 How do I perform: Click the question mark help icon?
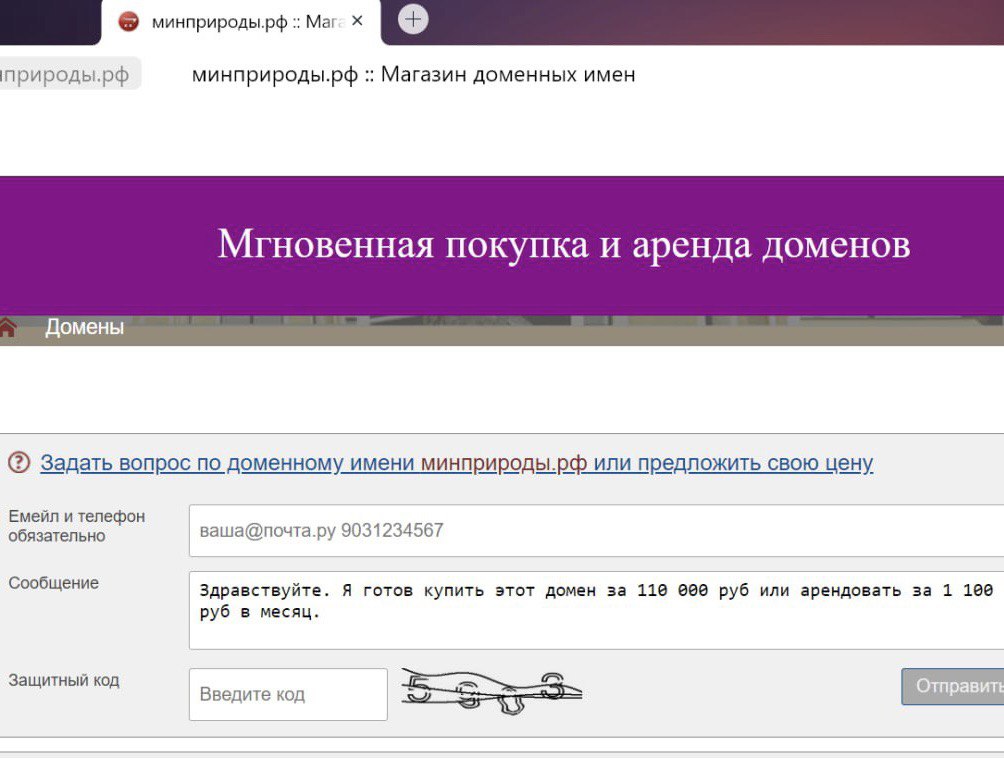pos(18,463)
